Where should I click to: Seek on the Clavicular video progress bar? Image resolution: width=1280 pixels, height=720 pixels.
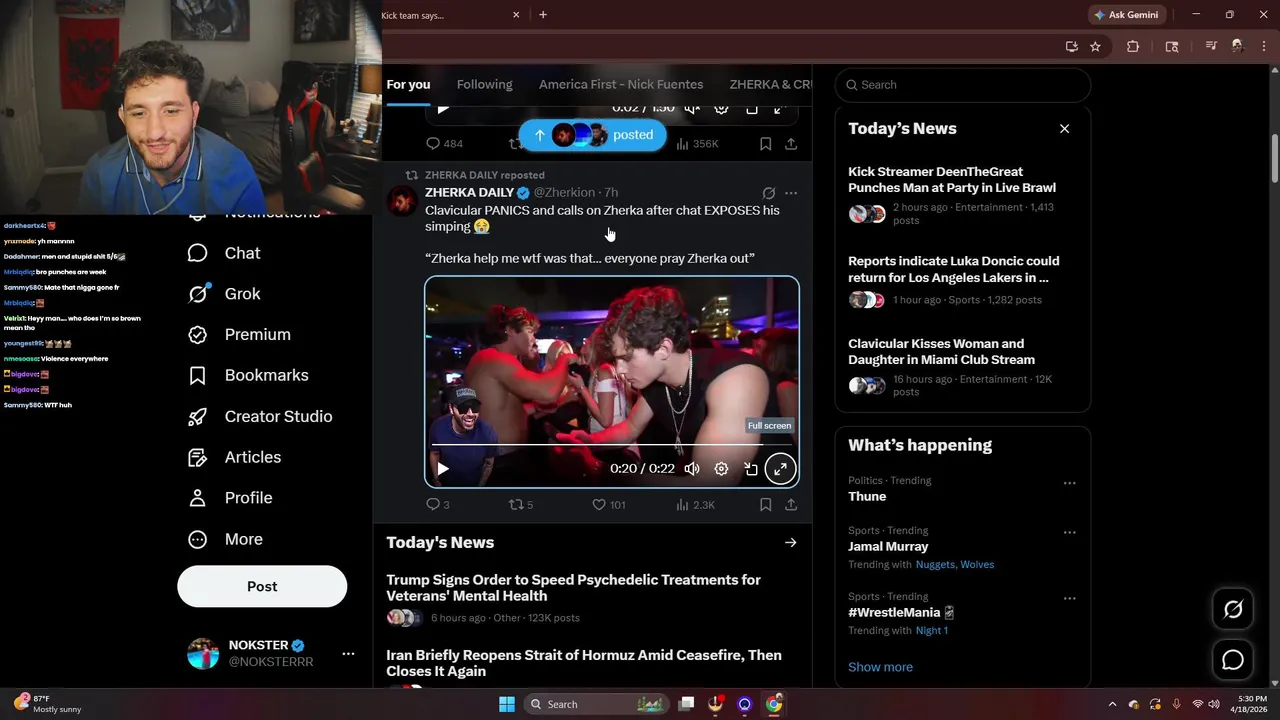[x=611, y=444]
